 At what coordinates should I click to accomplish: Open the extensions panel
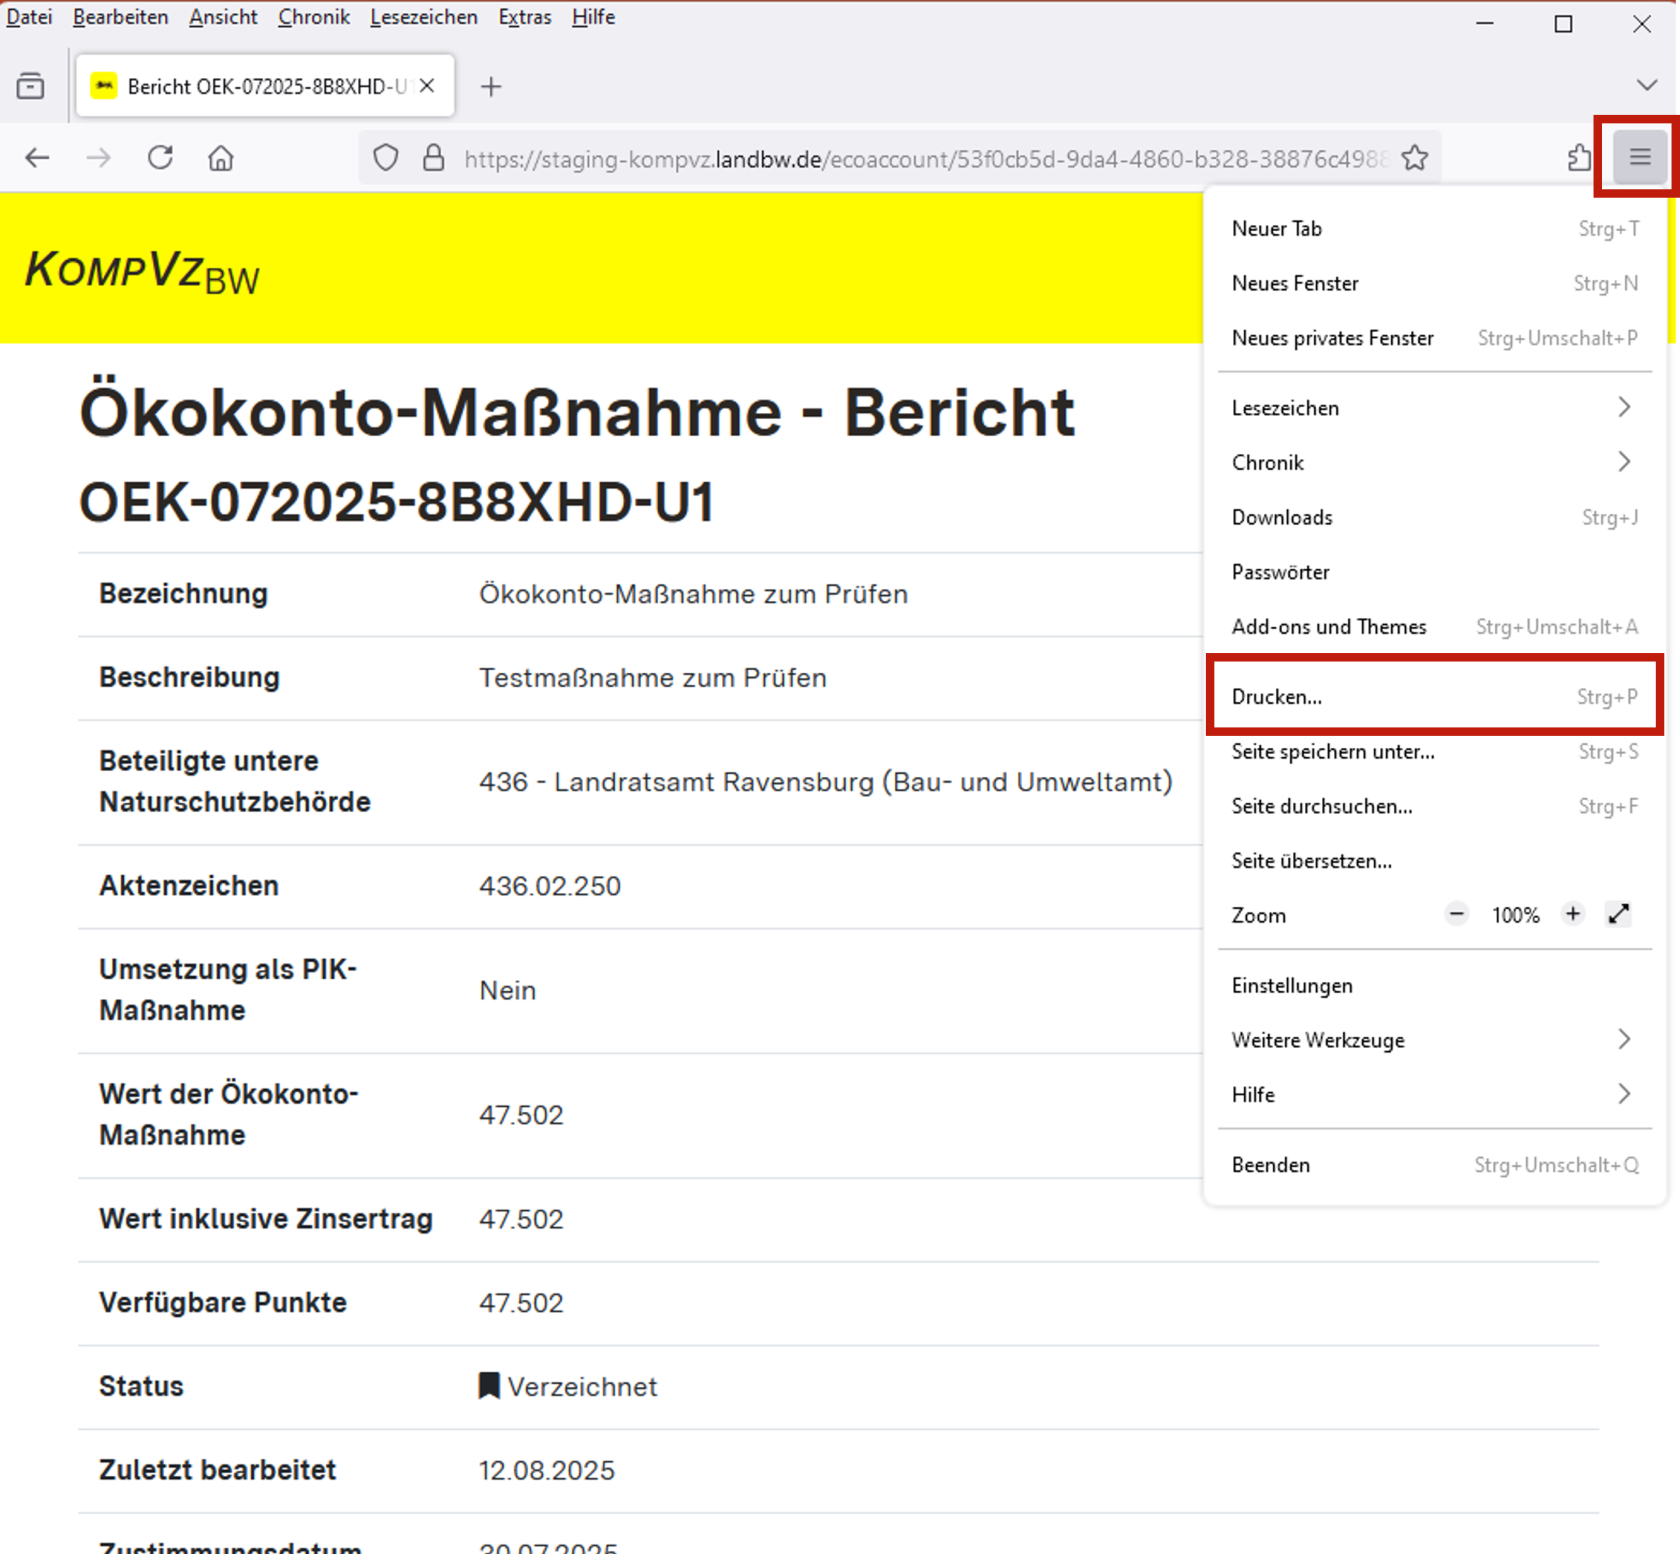[1578, 157]
